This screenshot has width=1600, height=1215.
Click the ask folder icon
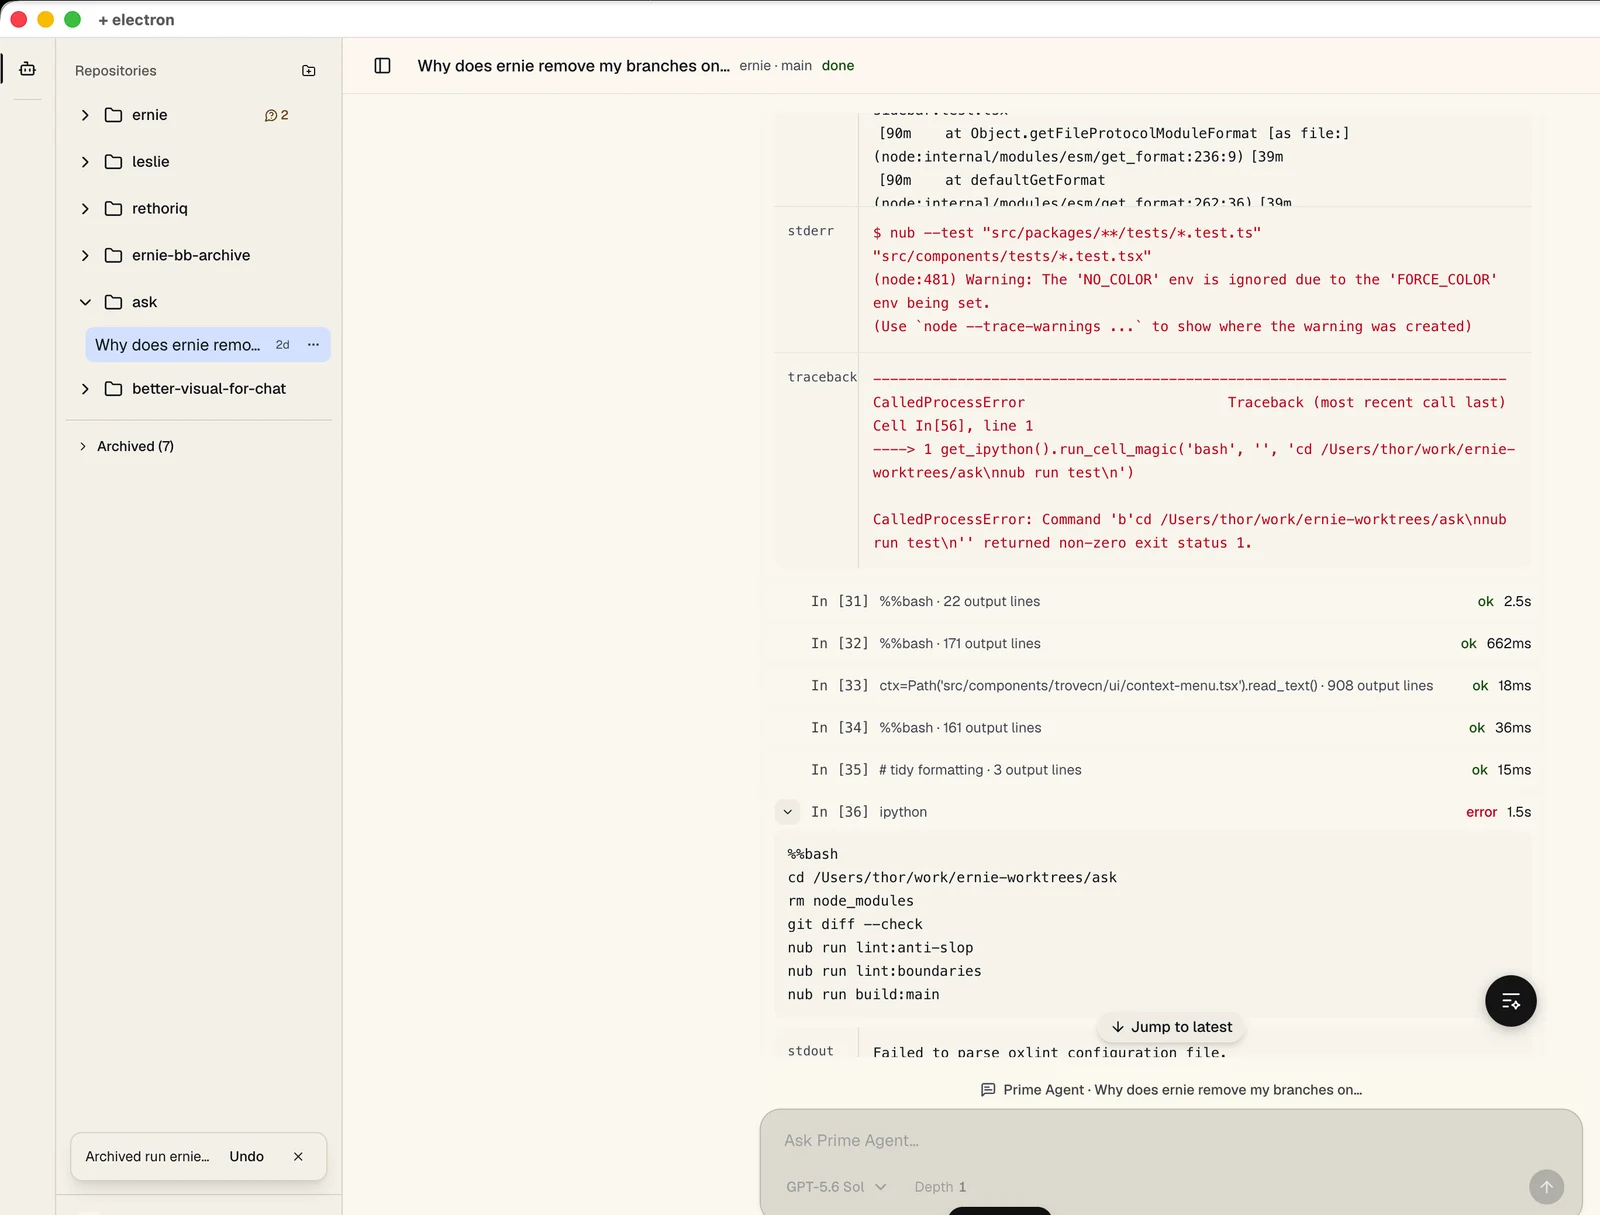pos(114,302)
